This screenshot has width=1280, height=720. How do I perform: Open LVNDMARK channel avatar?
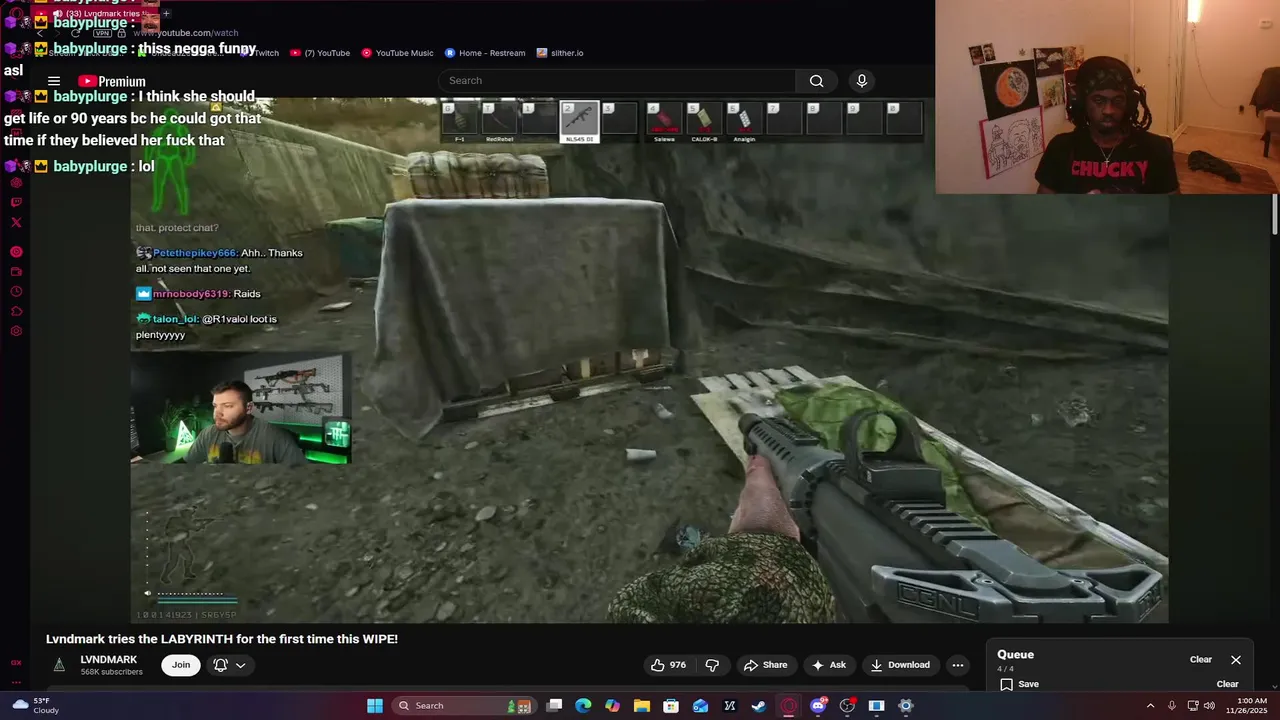coord(59,665)
